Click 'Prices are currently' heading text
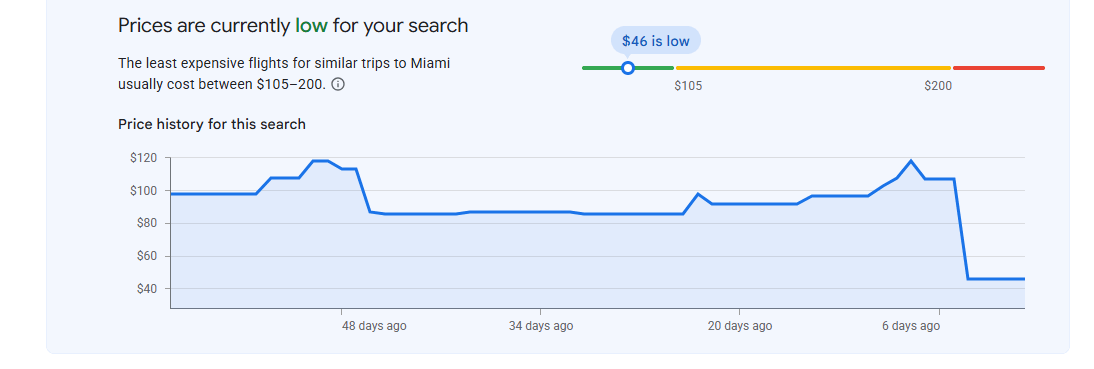The width and height of the screenshot is (1094, 369). tap(204, 26)
